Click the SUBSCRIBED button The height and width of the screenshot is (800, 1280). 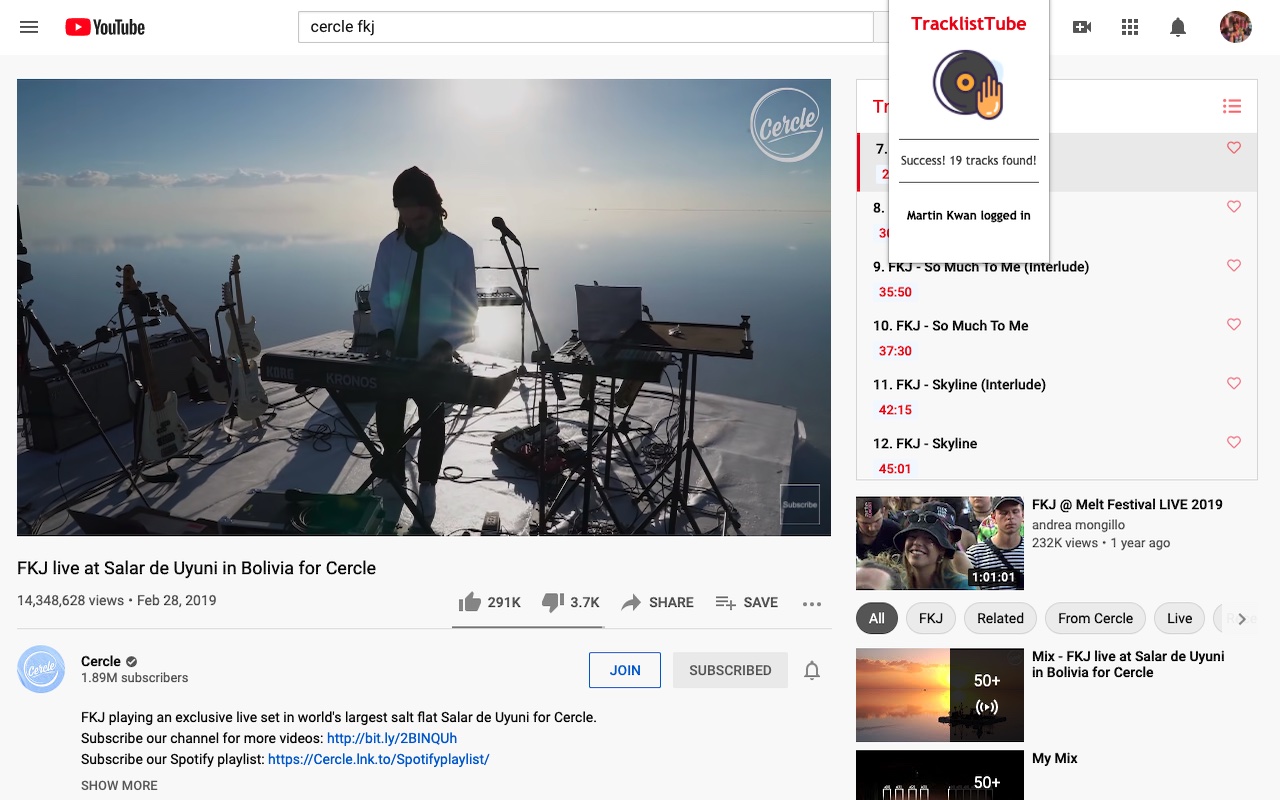click(x=730, y=670)
